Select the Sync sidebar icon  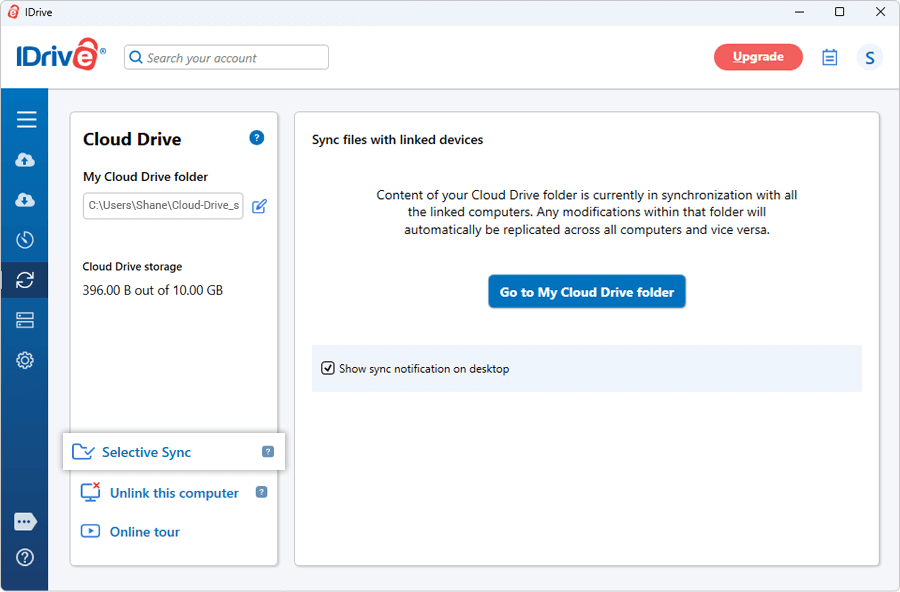click(26, 280)
